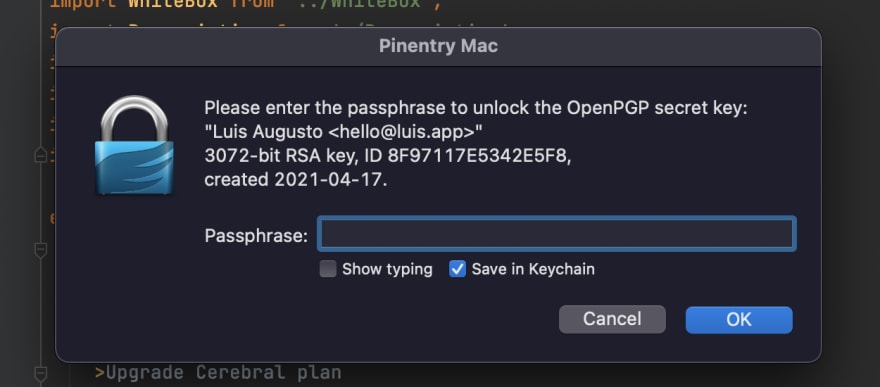Collapse the fold marker beside Upgrade Cerebral plan
The width and height of the screenshot is (880, 387).
pyautogui.click(x=40, y=374)
